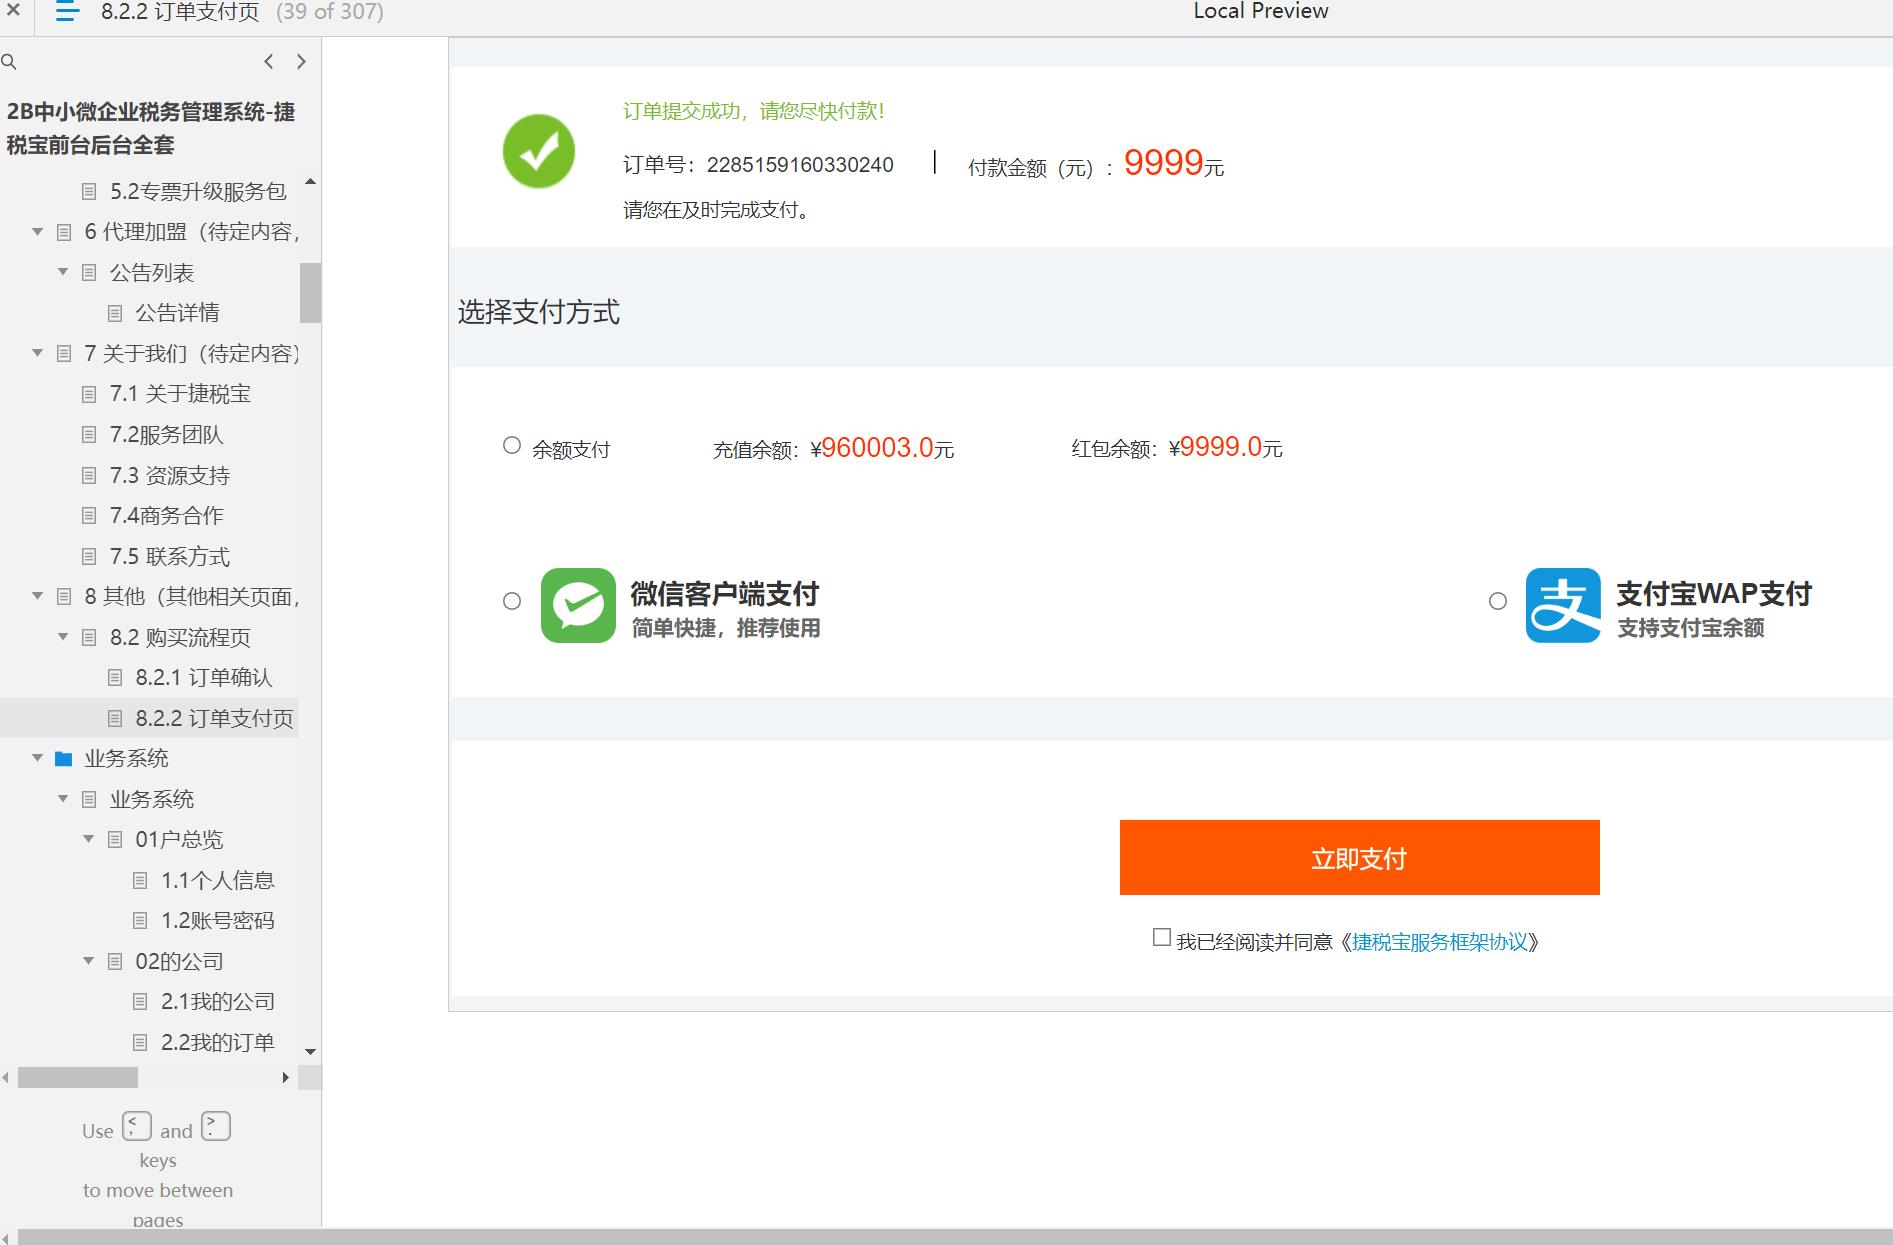Click the sitemap horizontal scrollbar thumb
This screenshot has height=1245, width=1893.
tap(78, 1078)
